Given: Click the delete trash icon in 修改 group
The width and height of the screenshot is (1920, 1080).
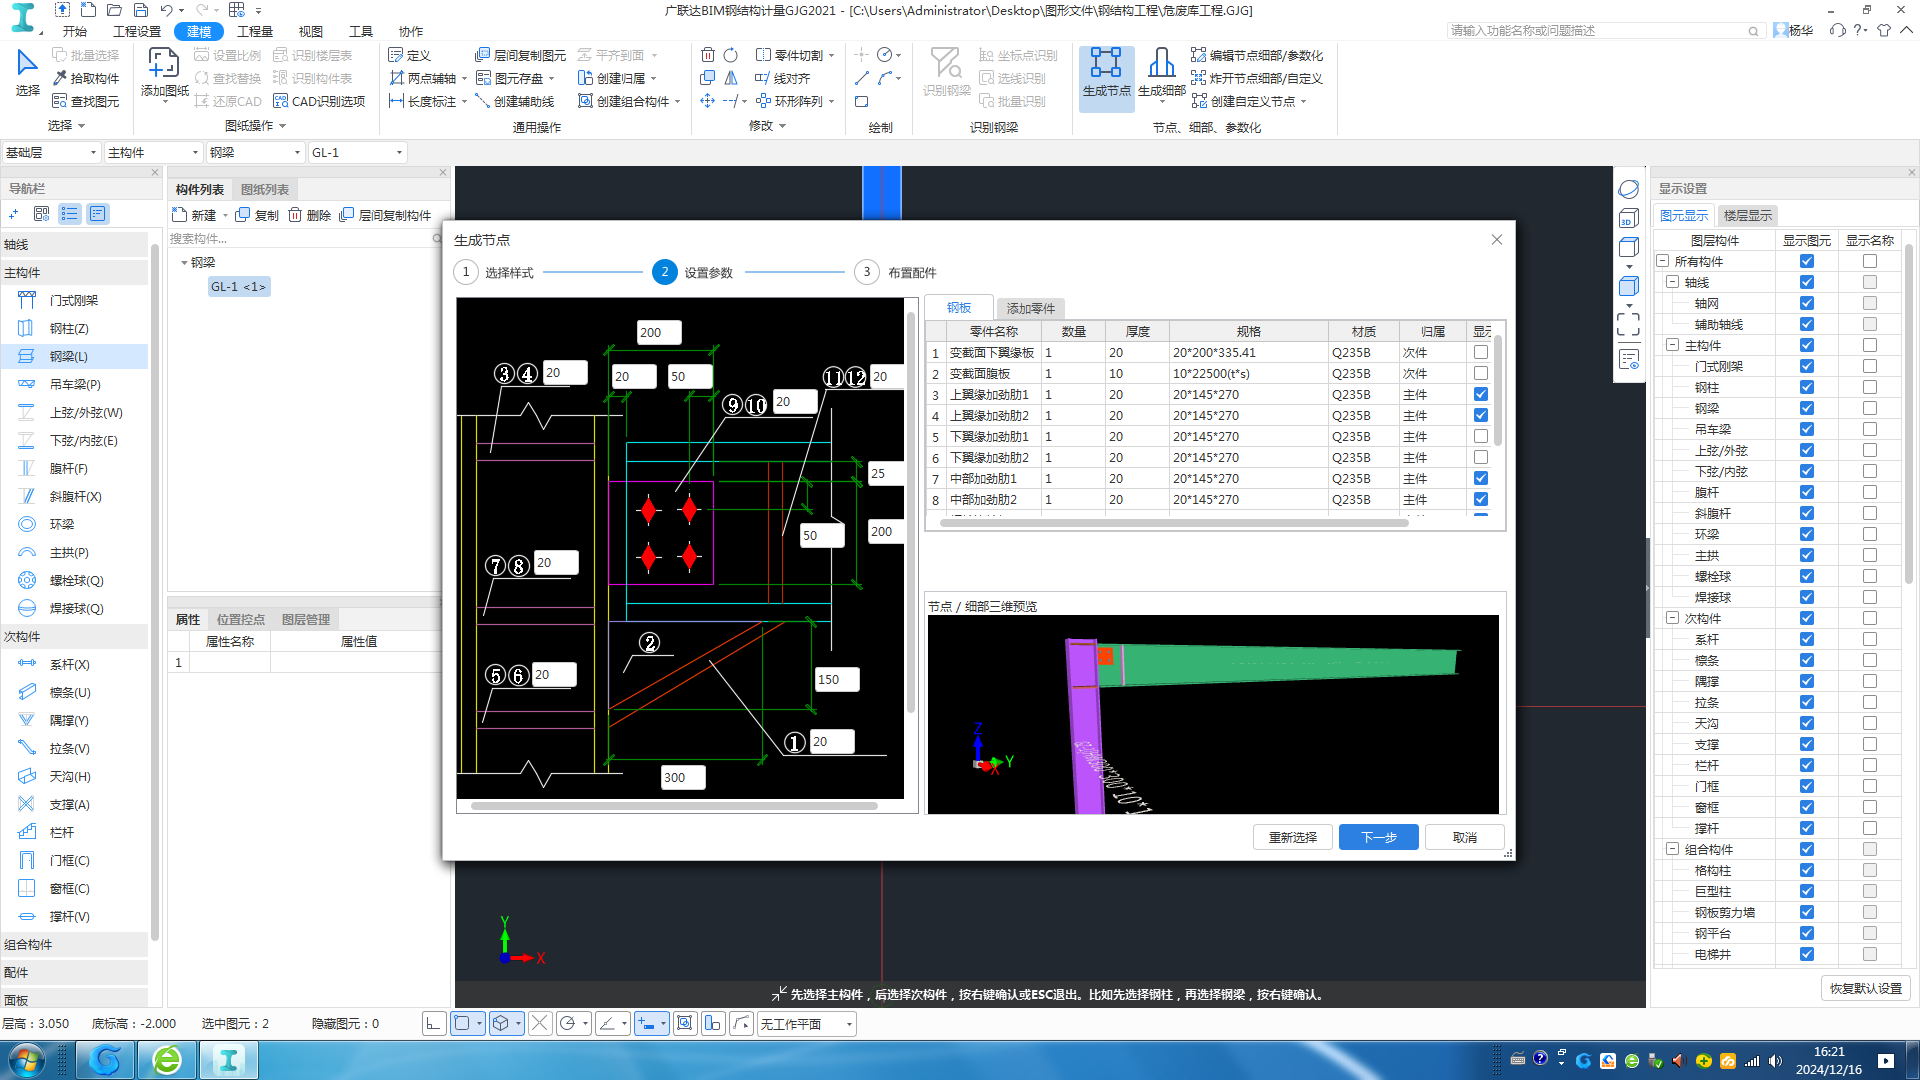Looking at the screenshot, I should pos(708,55).
